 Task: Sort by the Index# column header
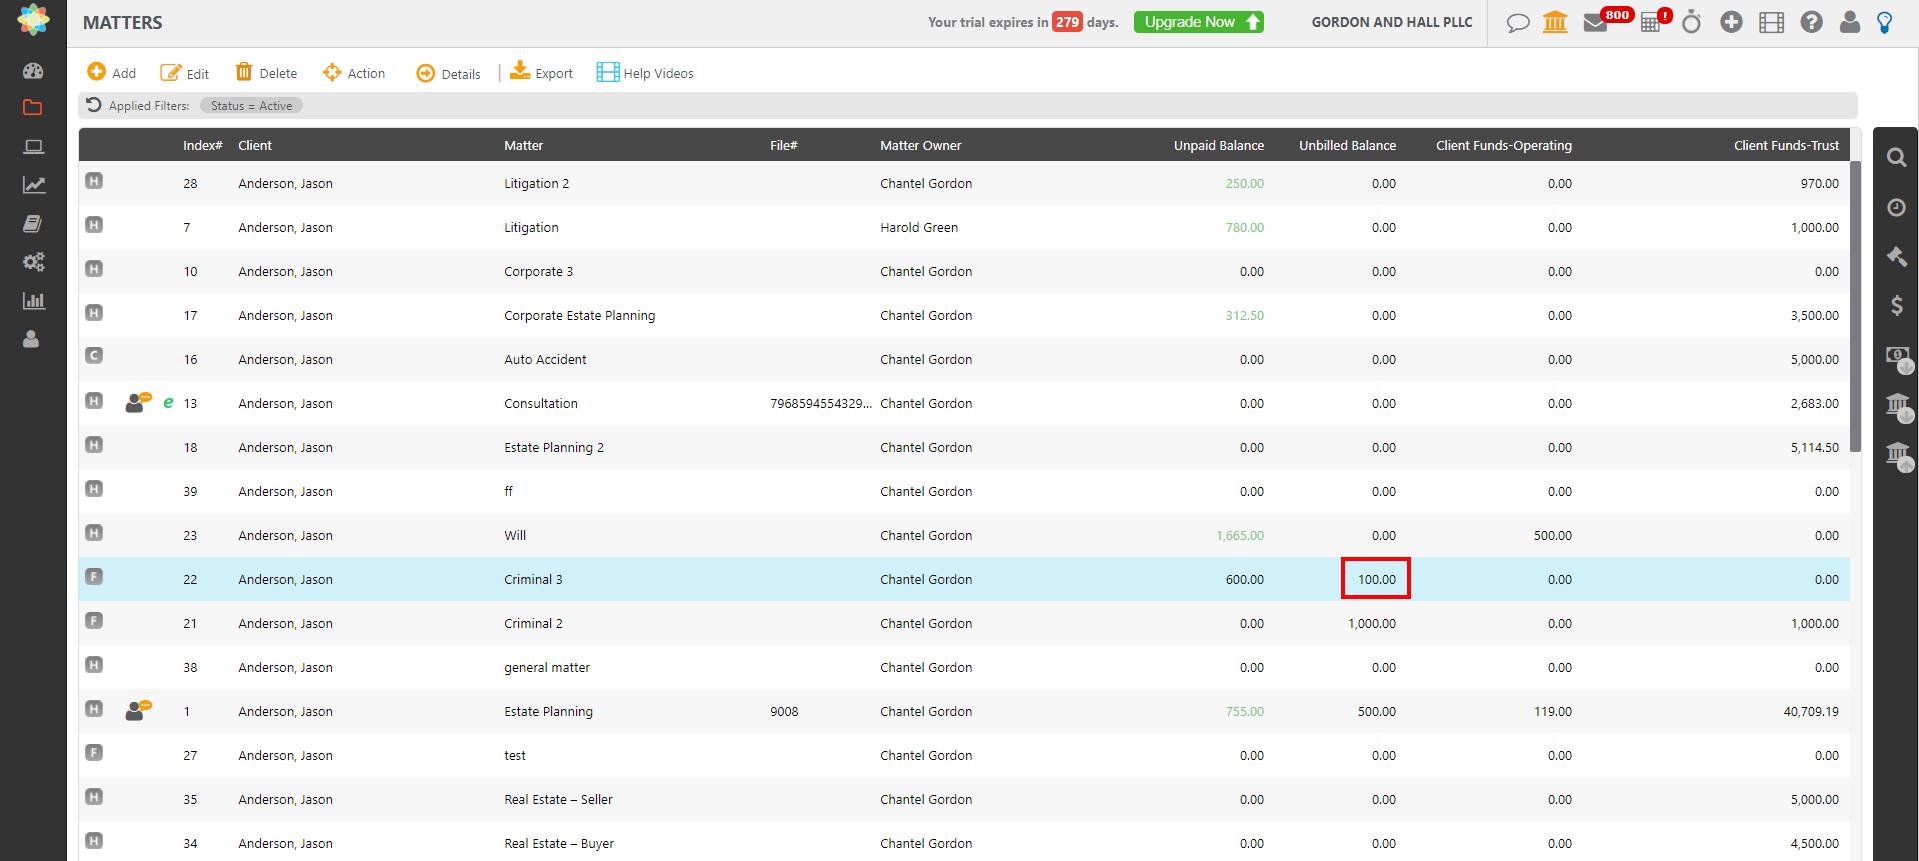202,145
